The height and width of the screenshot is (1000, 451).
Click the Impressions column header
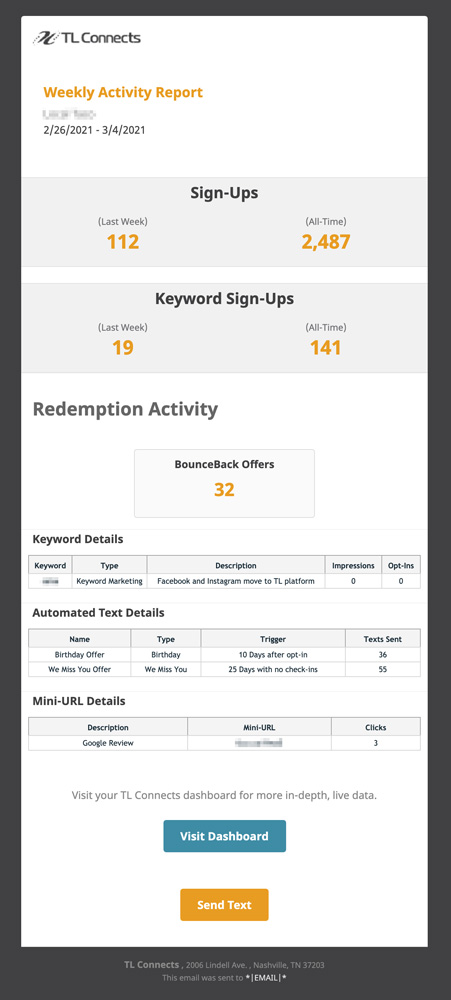[353, 566]
